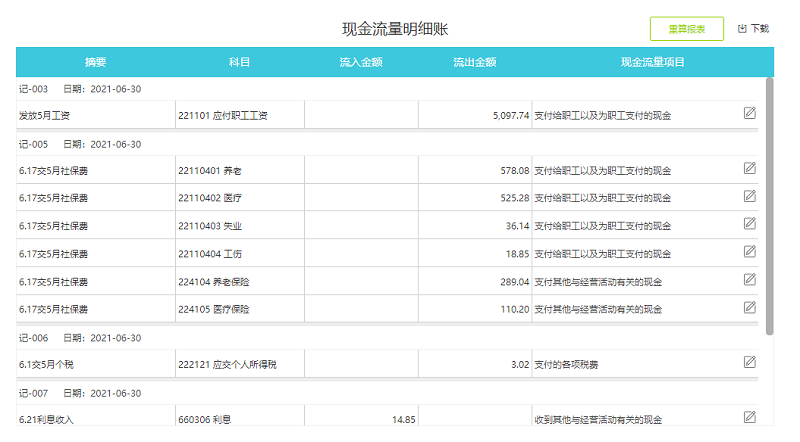Viewport: 800px width, 442px height.
Task: Click the 摘要 column header
Action: [95, 62]
